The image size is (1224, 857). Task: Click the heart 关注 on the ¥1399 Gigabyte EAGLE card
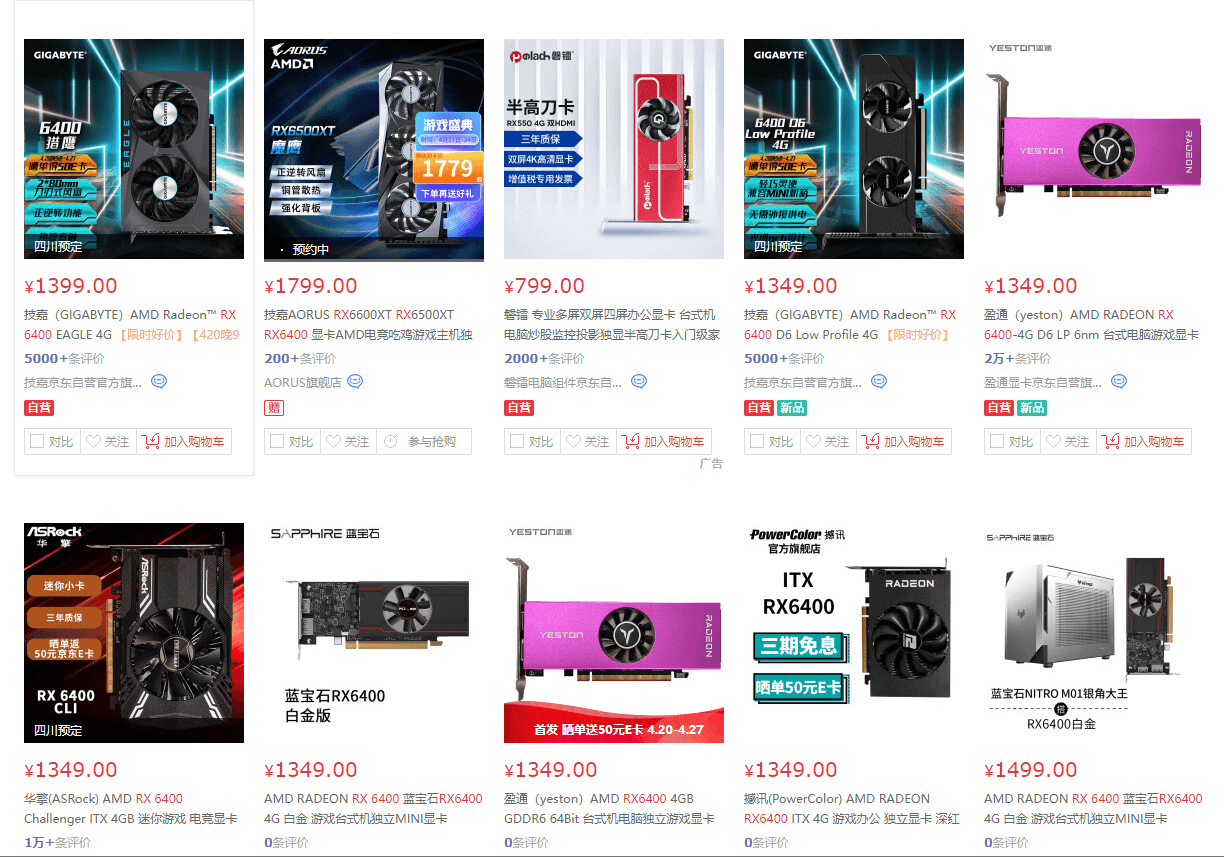click(x=108, y=441)
